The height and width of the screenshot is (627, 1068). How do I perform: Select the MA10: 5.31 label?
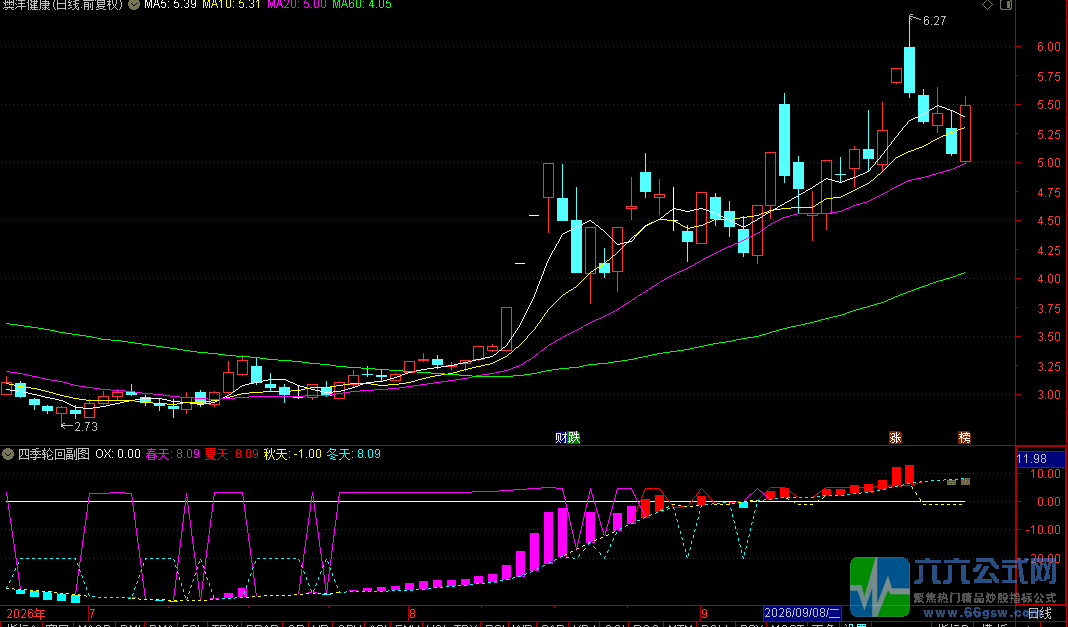click(x=232, y=4)
